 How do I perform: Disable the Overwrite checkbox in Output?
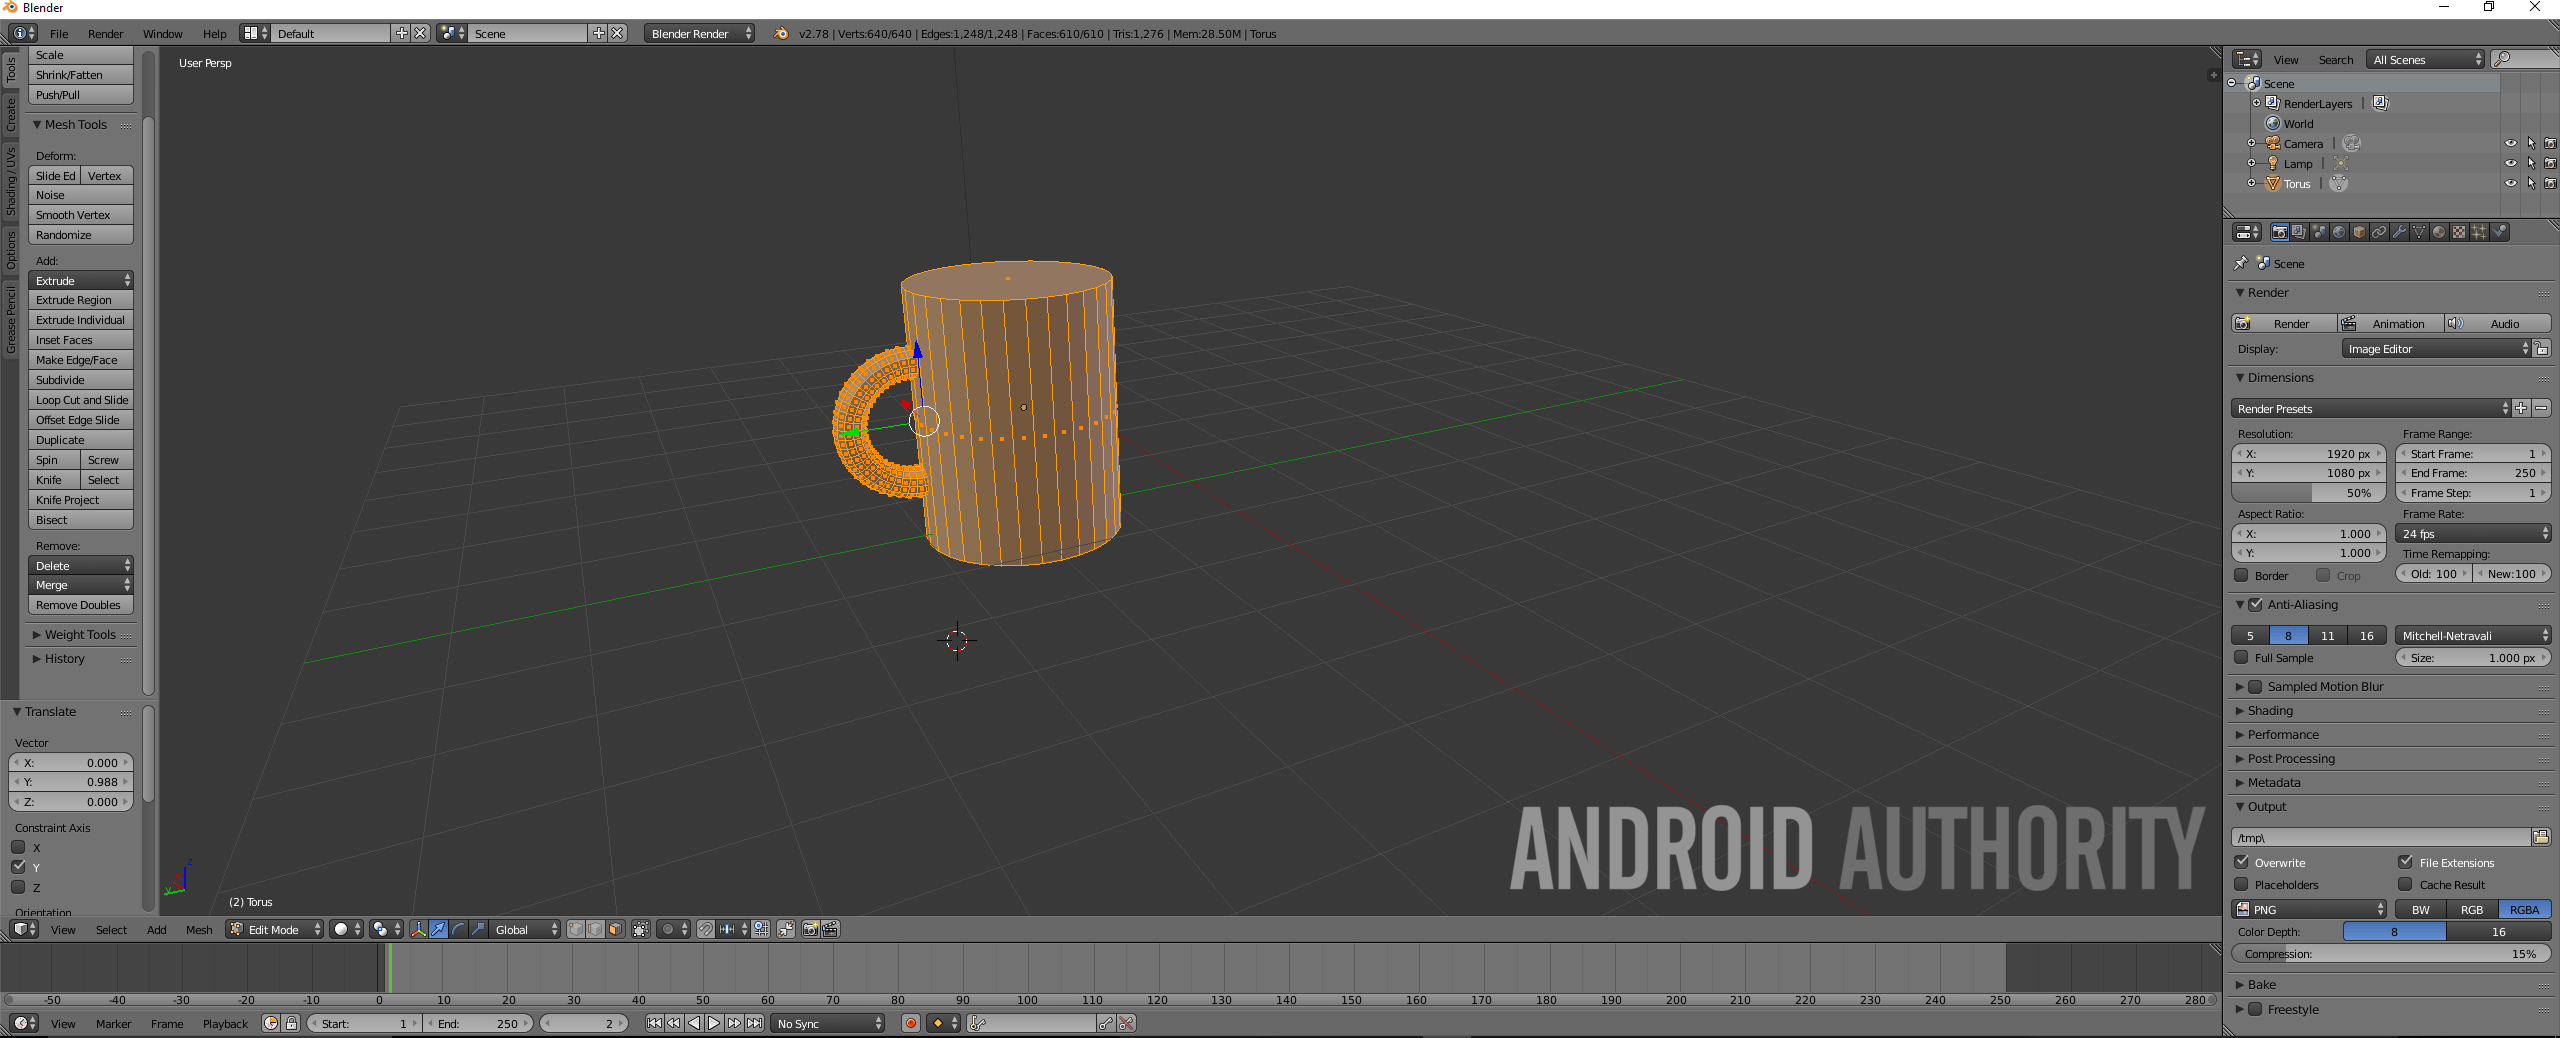[2242, 862]
